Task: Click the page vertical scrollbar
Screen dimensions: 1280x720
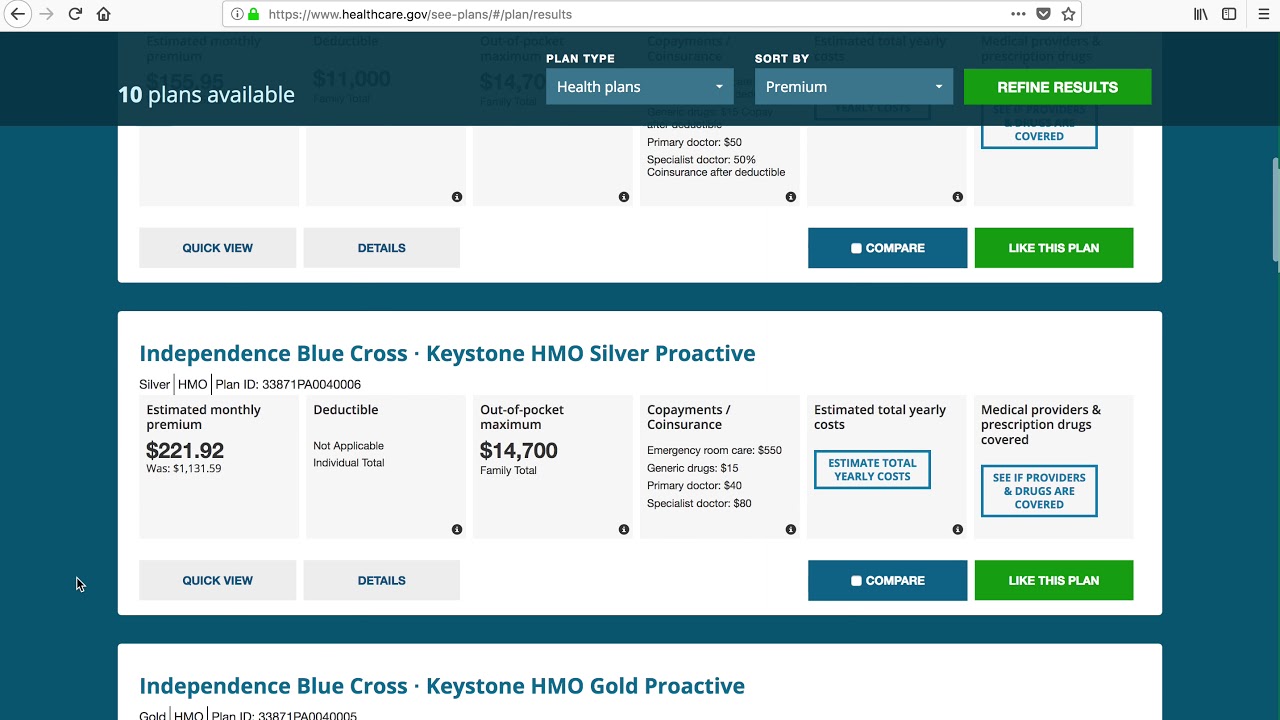Action: pyautogui.click(x=1274, y=210)
